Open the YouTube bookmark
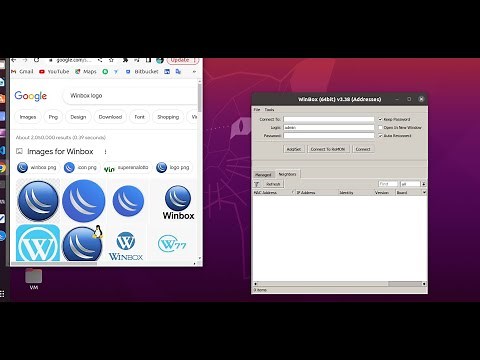 (54, 71)
